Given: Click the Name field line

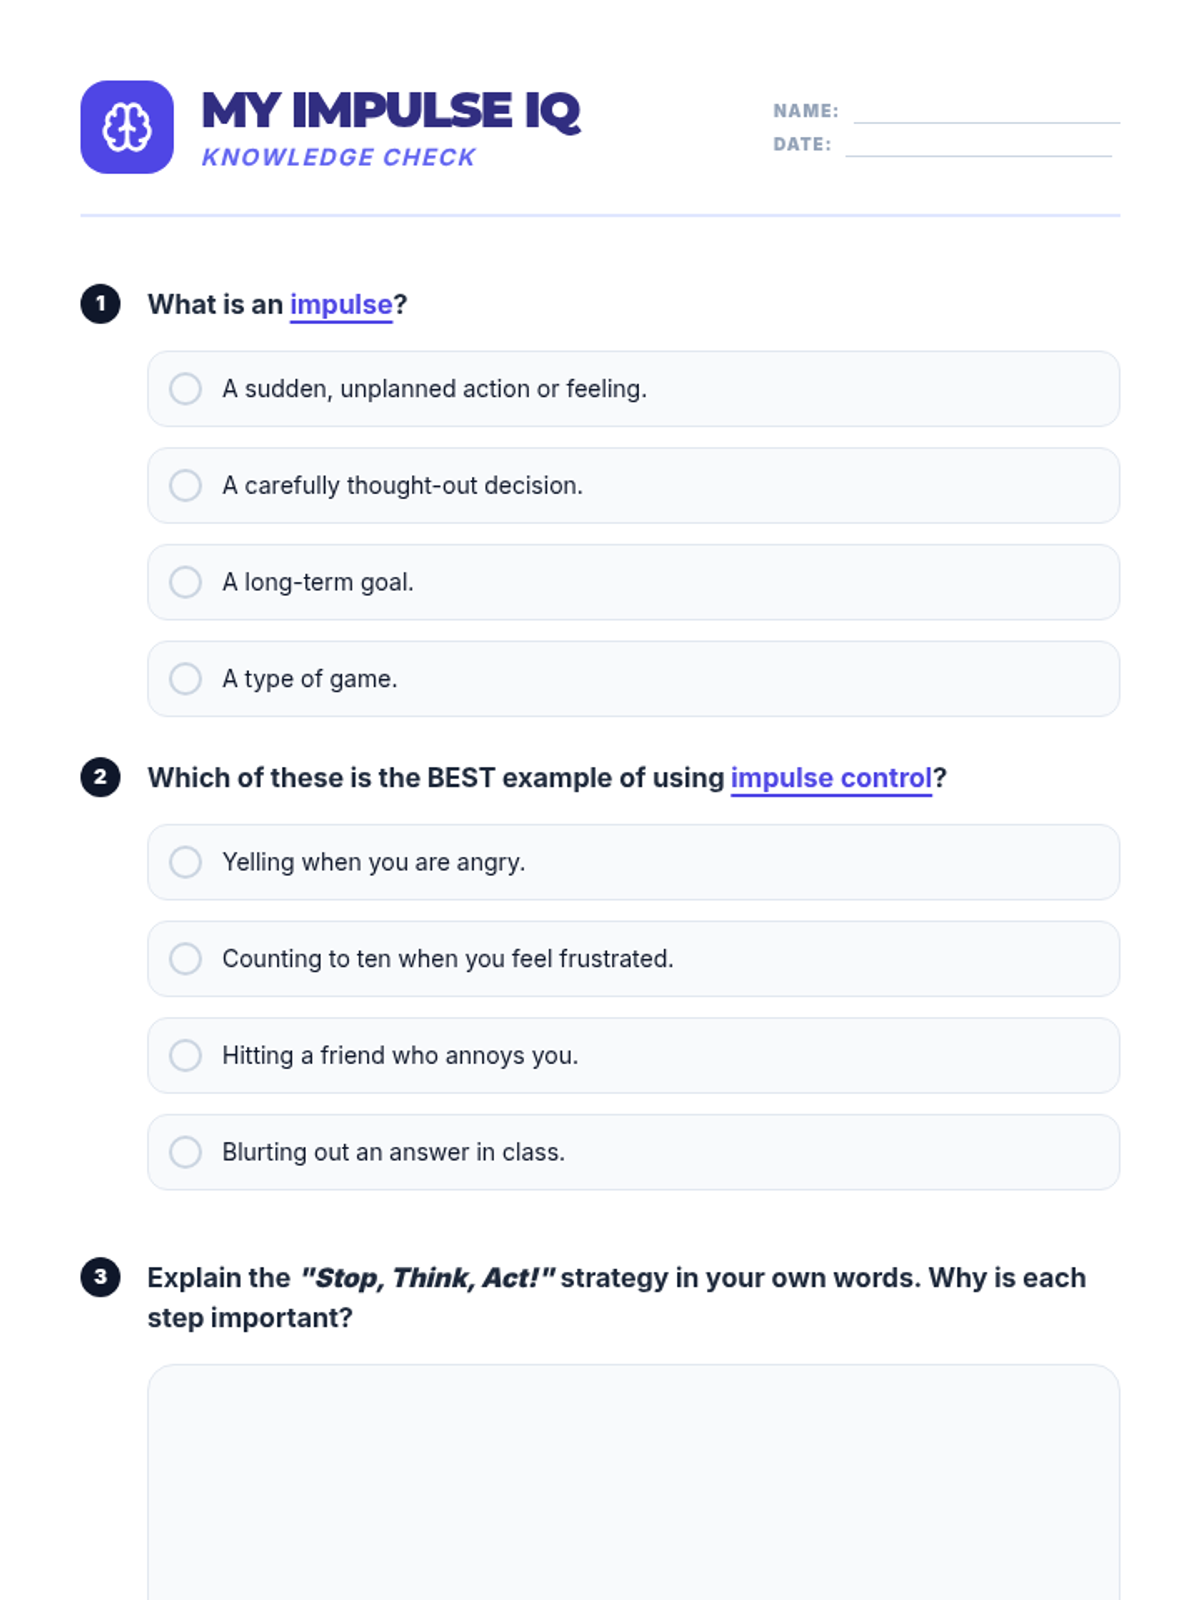Looking at the screenshot, I should point(986,112).
